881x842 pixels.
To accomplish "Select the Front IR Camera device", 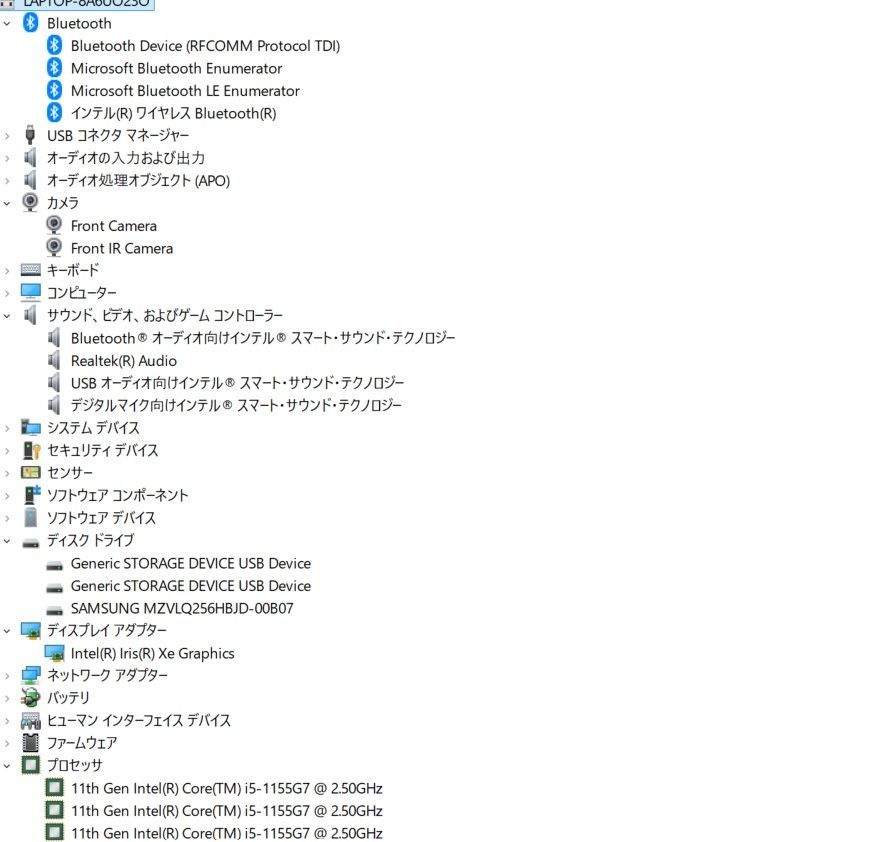I will (x=122, y=248).
